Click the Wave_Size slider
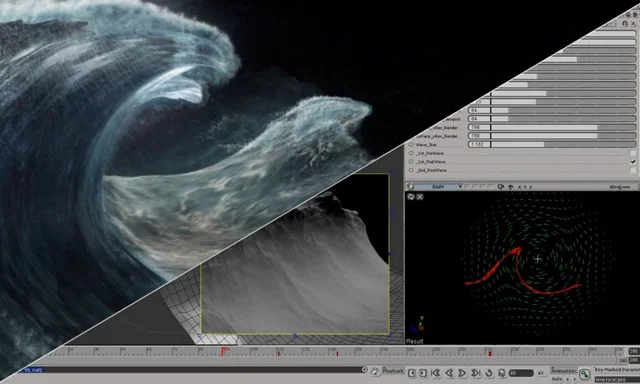This screenshot has height=384, width=640. pyautogui.click(x=552, y=144)
